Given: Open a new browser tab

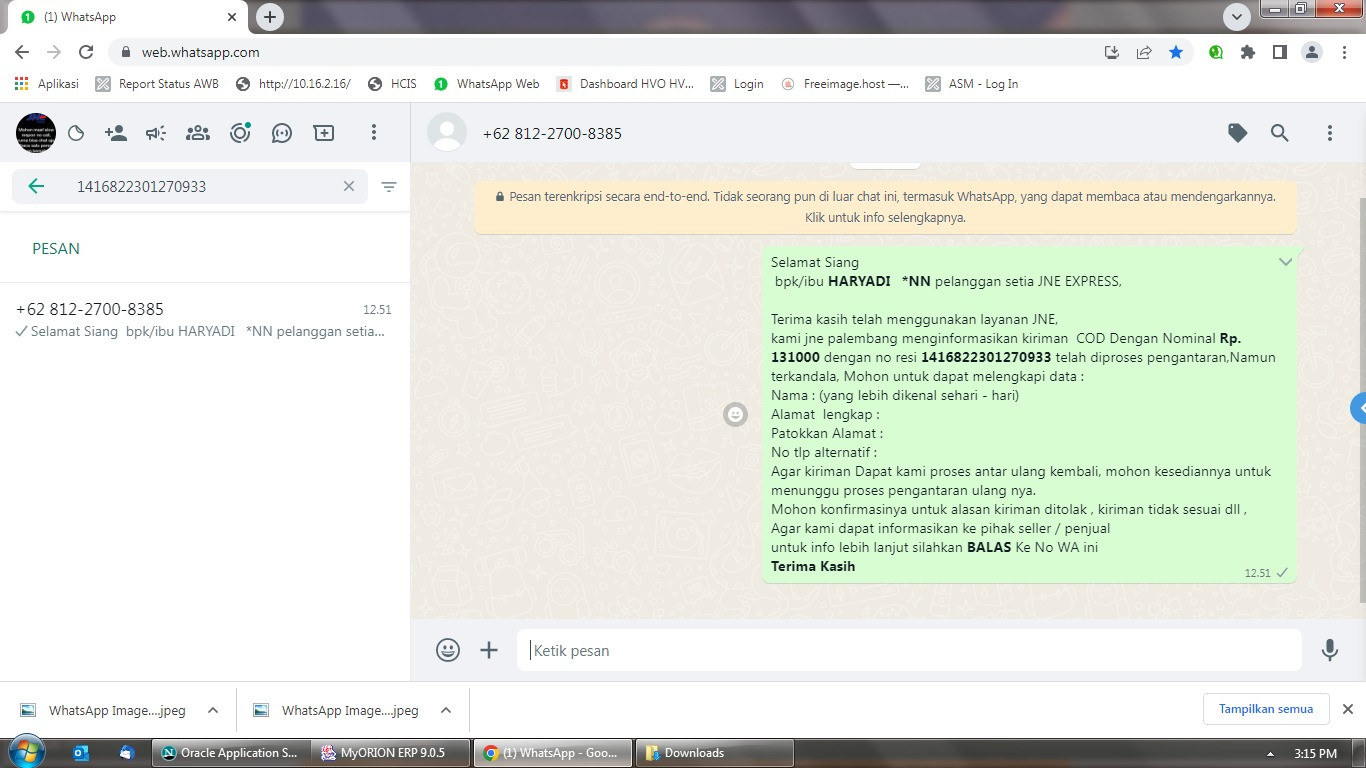Looking at the screenshot, I should tap(269, 17).
